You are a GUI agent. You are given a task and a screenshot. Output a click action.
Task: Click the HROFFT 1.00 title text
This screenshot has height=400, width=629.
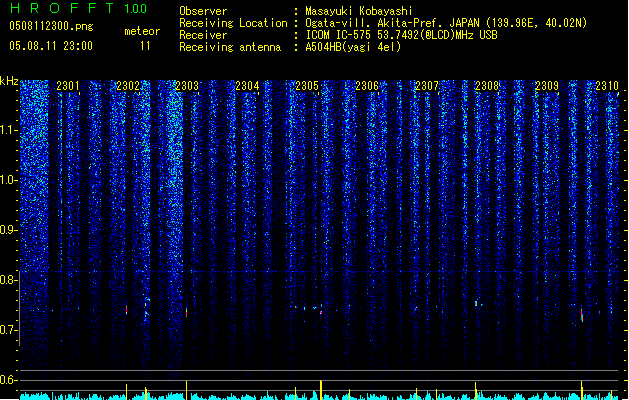(x=79, y=8)
